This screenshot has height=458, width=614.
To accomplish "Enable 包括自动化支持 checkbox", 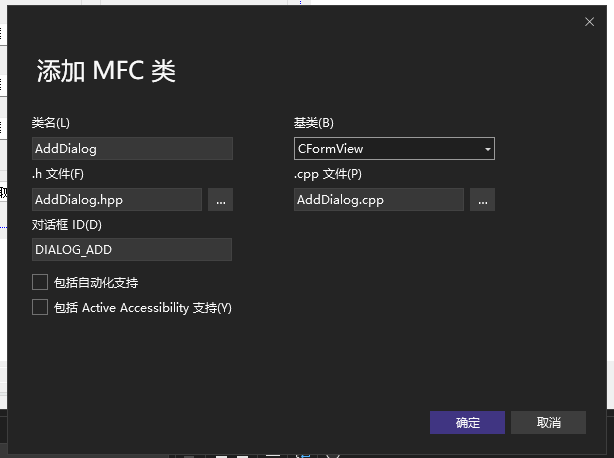I will [40, 282].
